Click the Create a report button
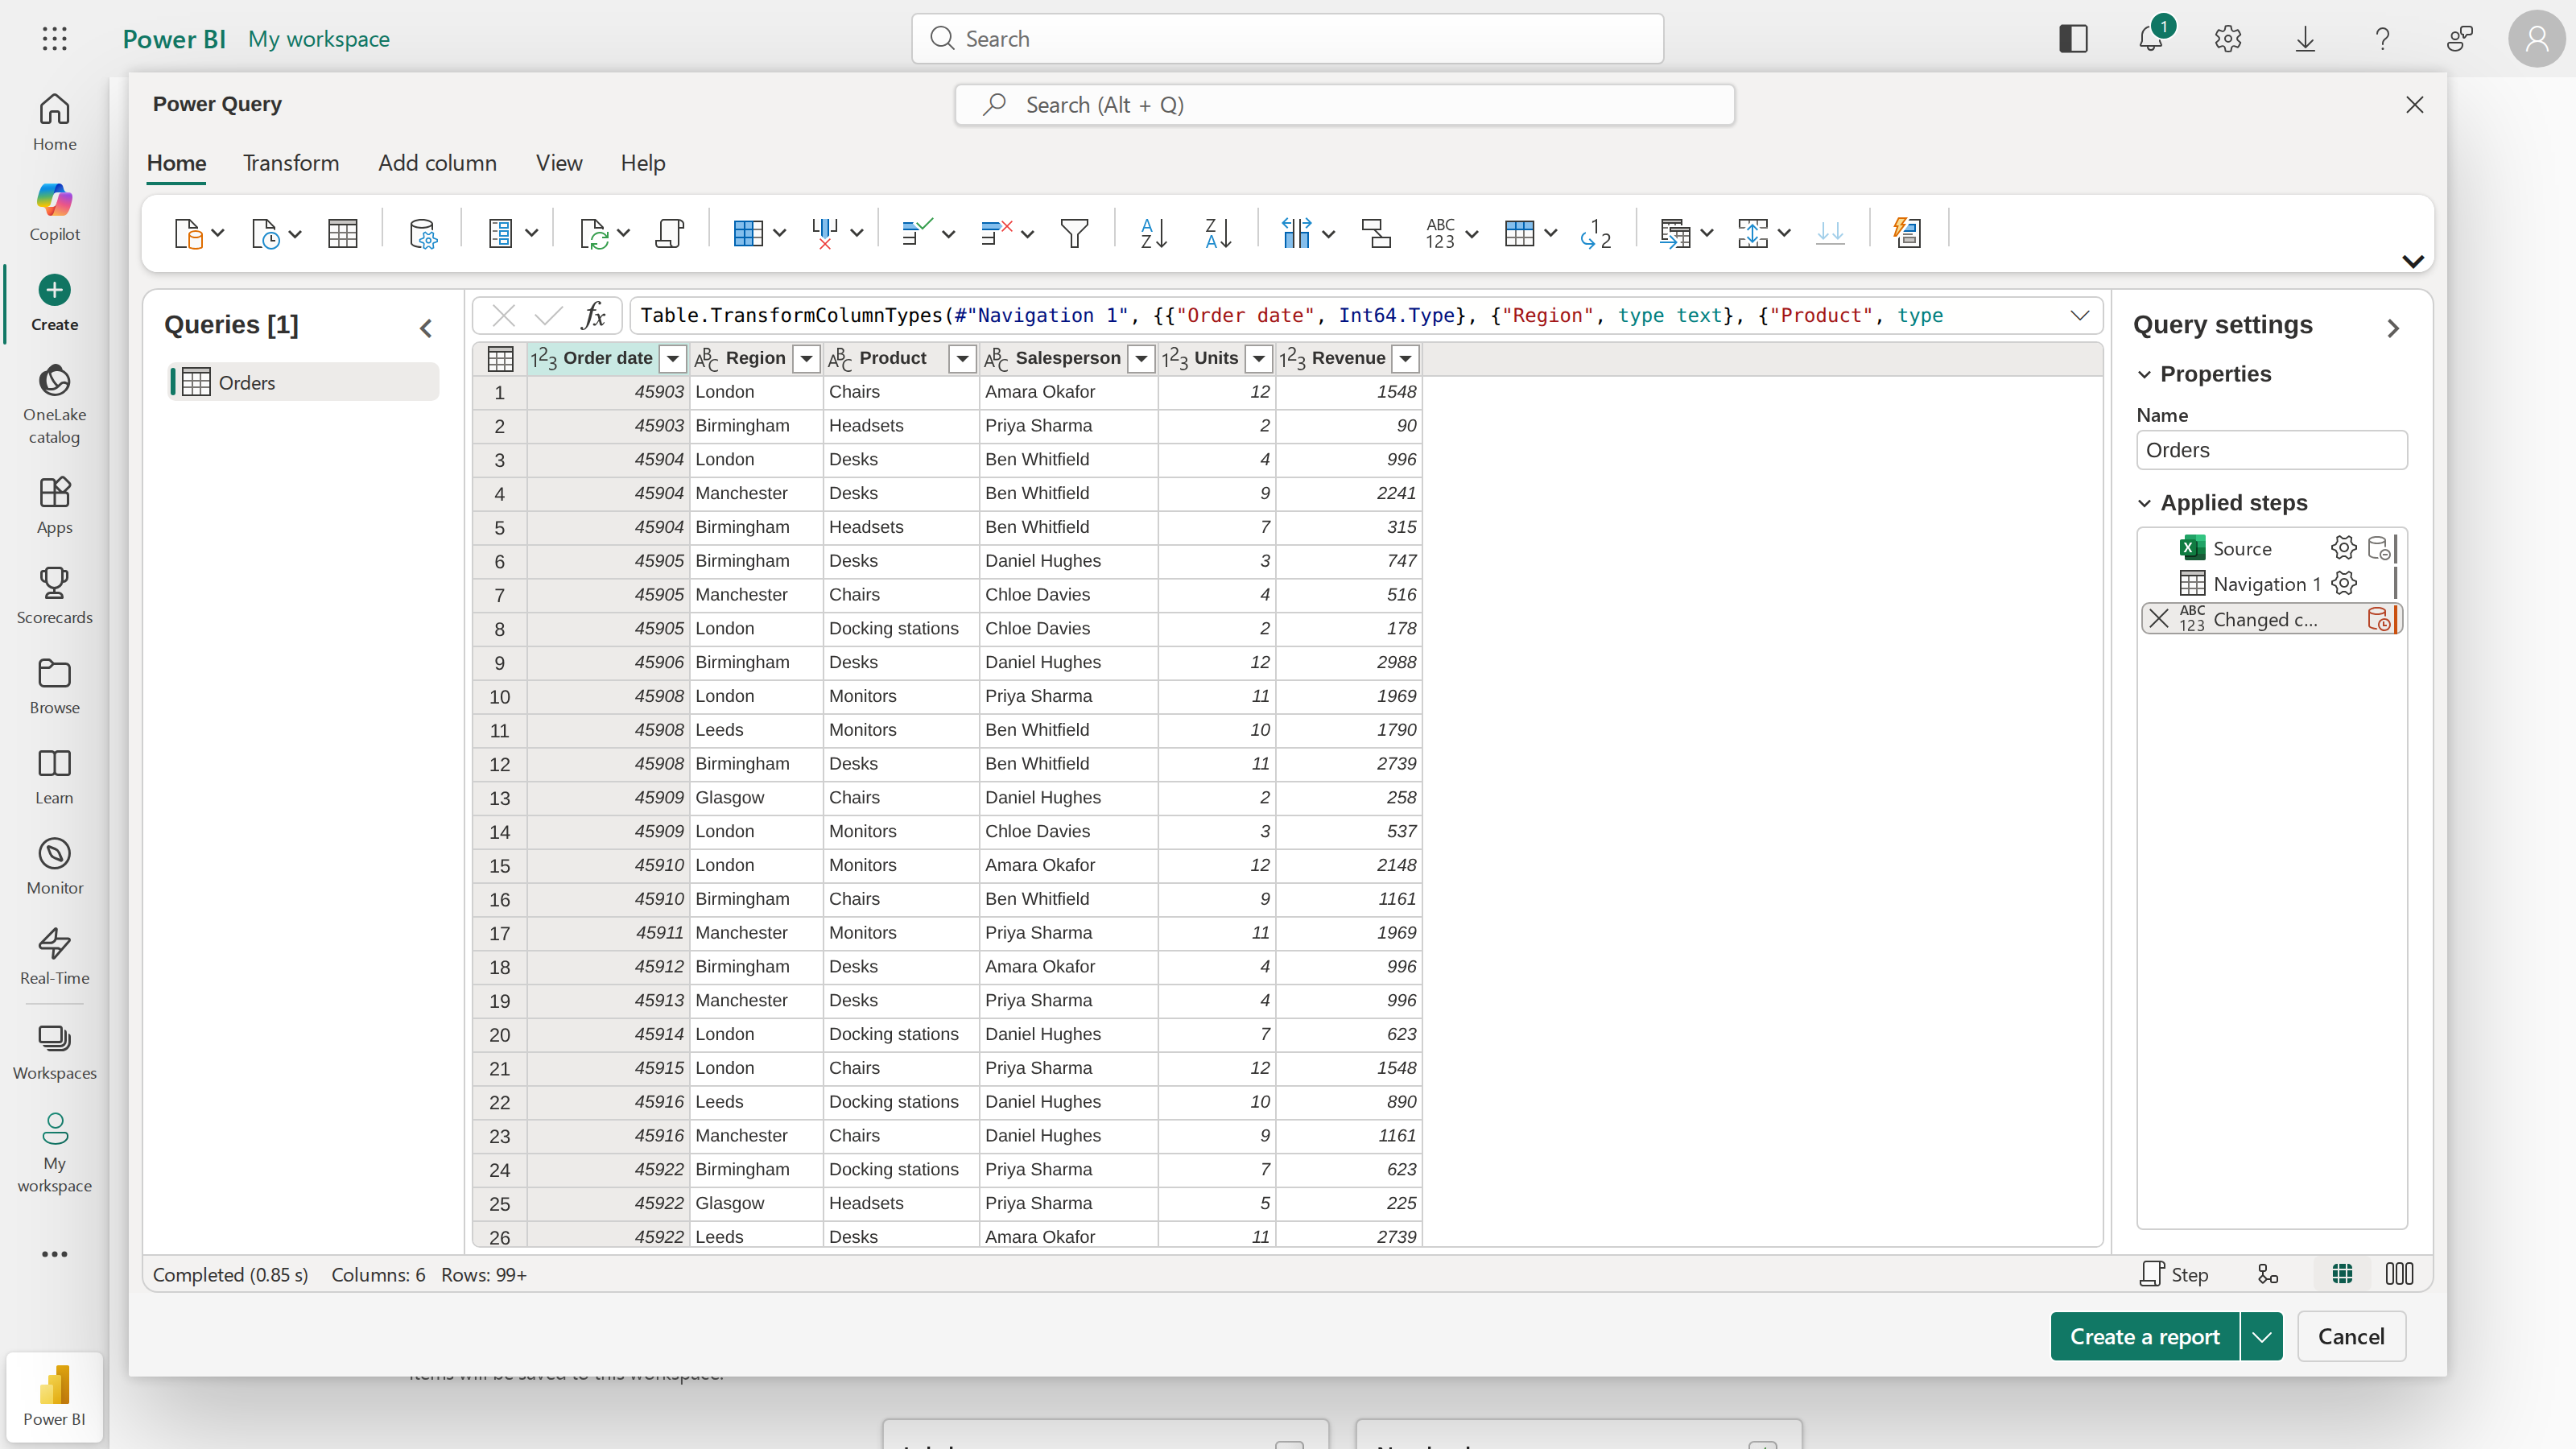Image resolution: width=2576 pixels, height=1449 pixels. [x=2145, y=1337]
